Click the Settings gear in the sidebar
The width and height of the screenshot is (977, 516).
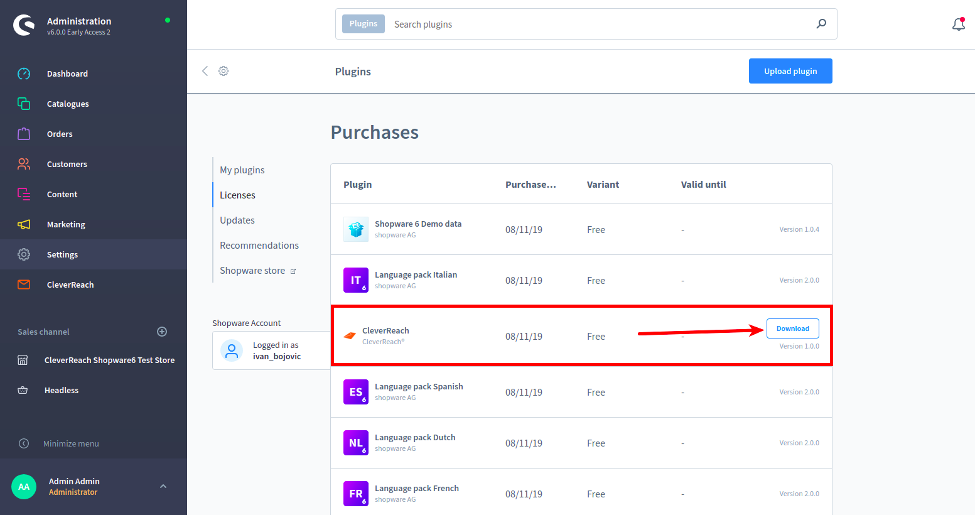tap(24, 254)
